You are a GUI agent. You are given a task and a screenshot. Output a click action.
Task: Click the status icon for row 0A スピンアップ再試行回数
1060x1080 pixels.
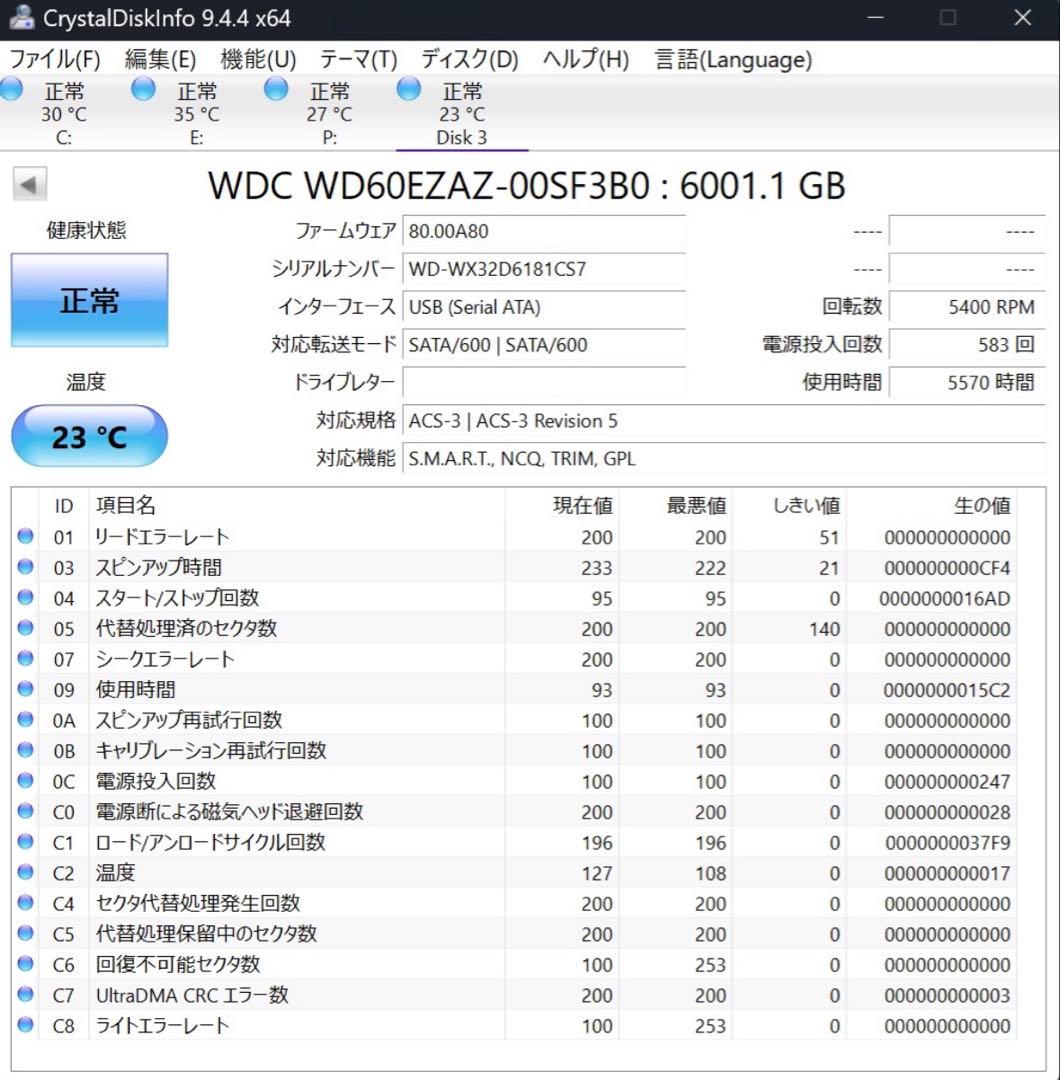(x=25, y=719)
